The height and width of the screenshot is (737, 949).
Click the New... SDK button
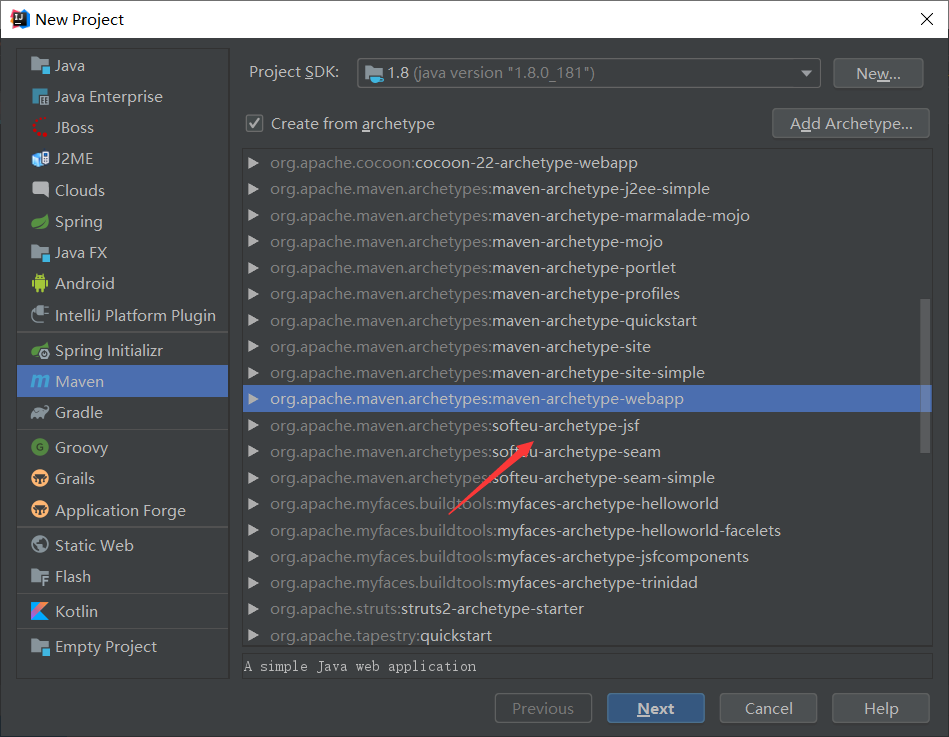tap(878, 73)
